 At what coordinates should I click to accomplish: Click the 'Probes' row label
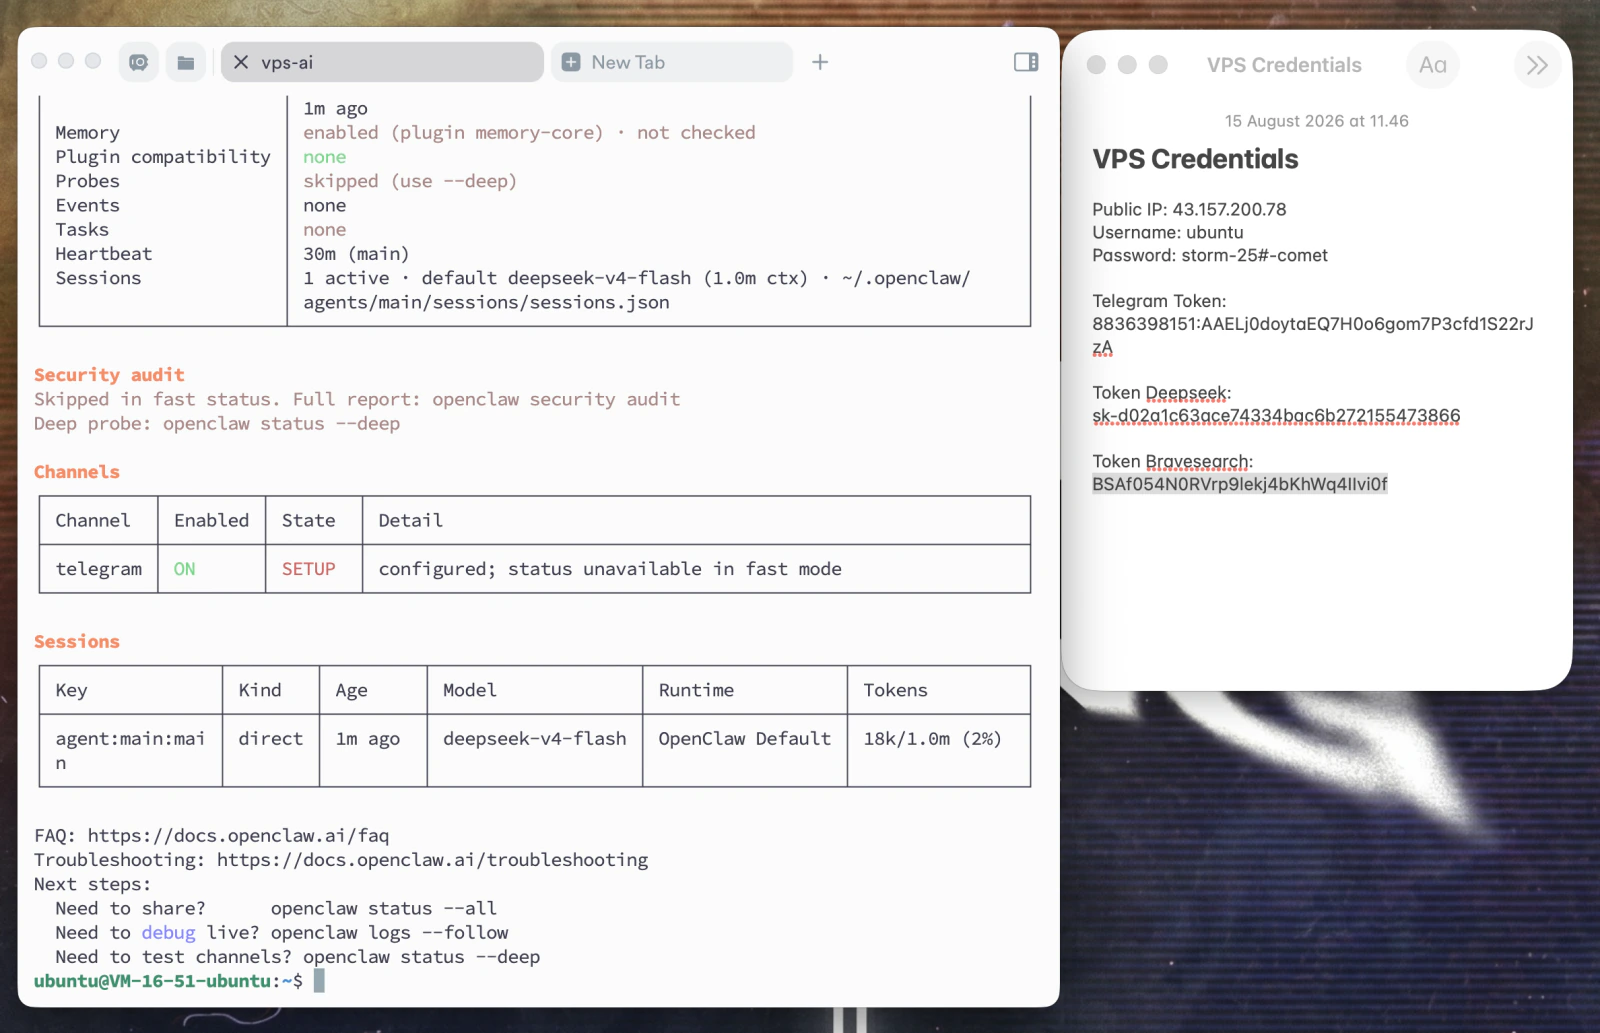[x=88, y=181]
